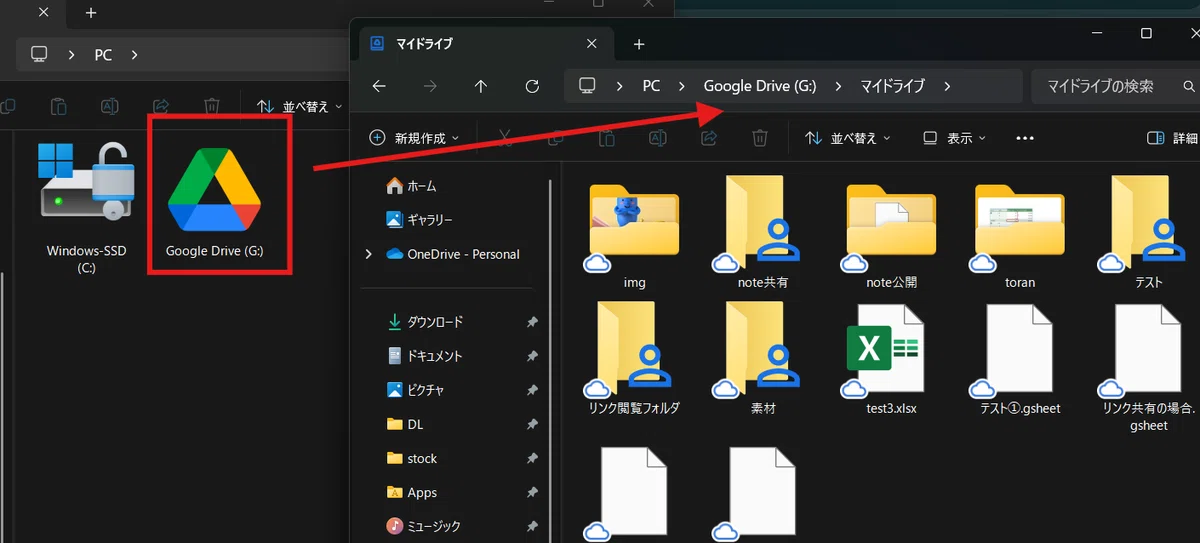Click the delete trash icon in マイドライブ toolbar

(760, 138)
